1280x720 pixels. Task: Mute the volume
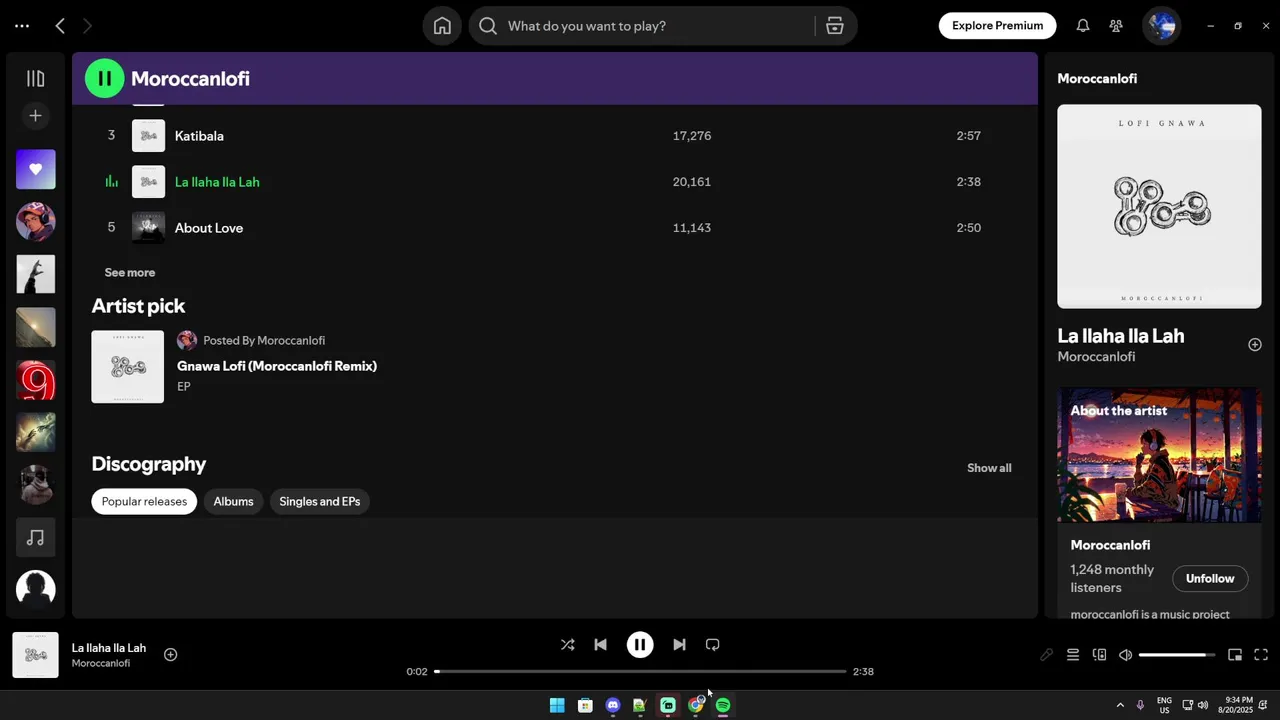(1125, 655)
